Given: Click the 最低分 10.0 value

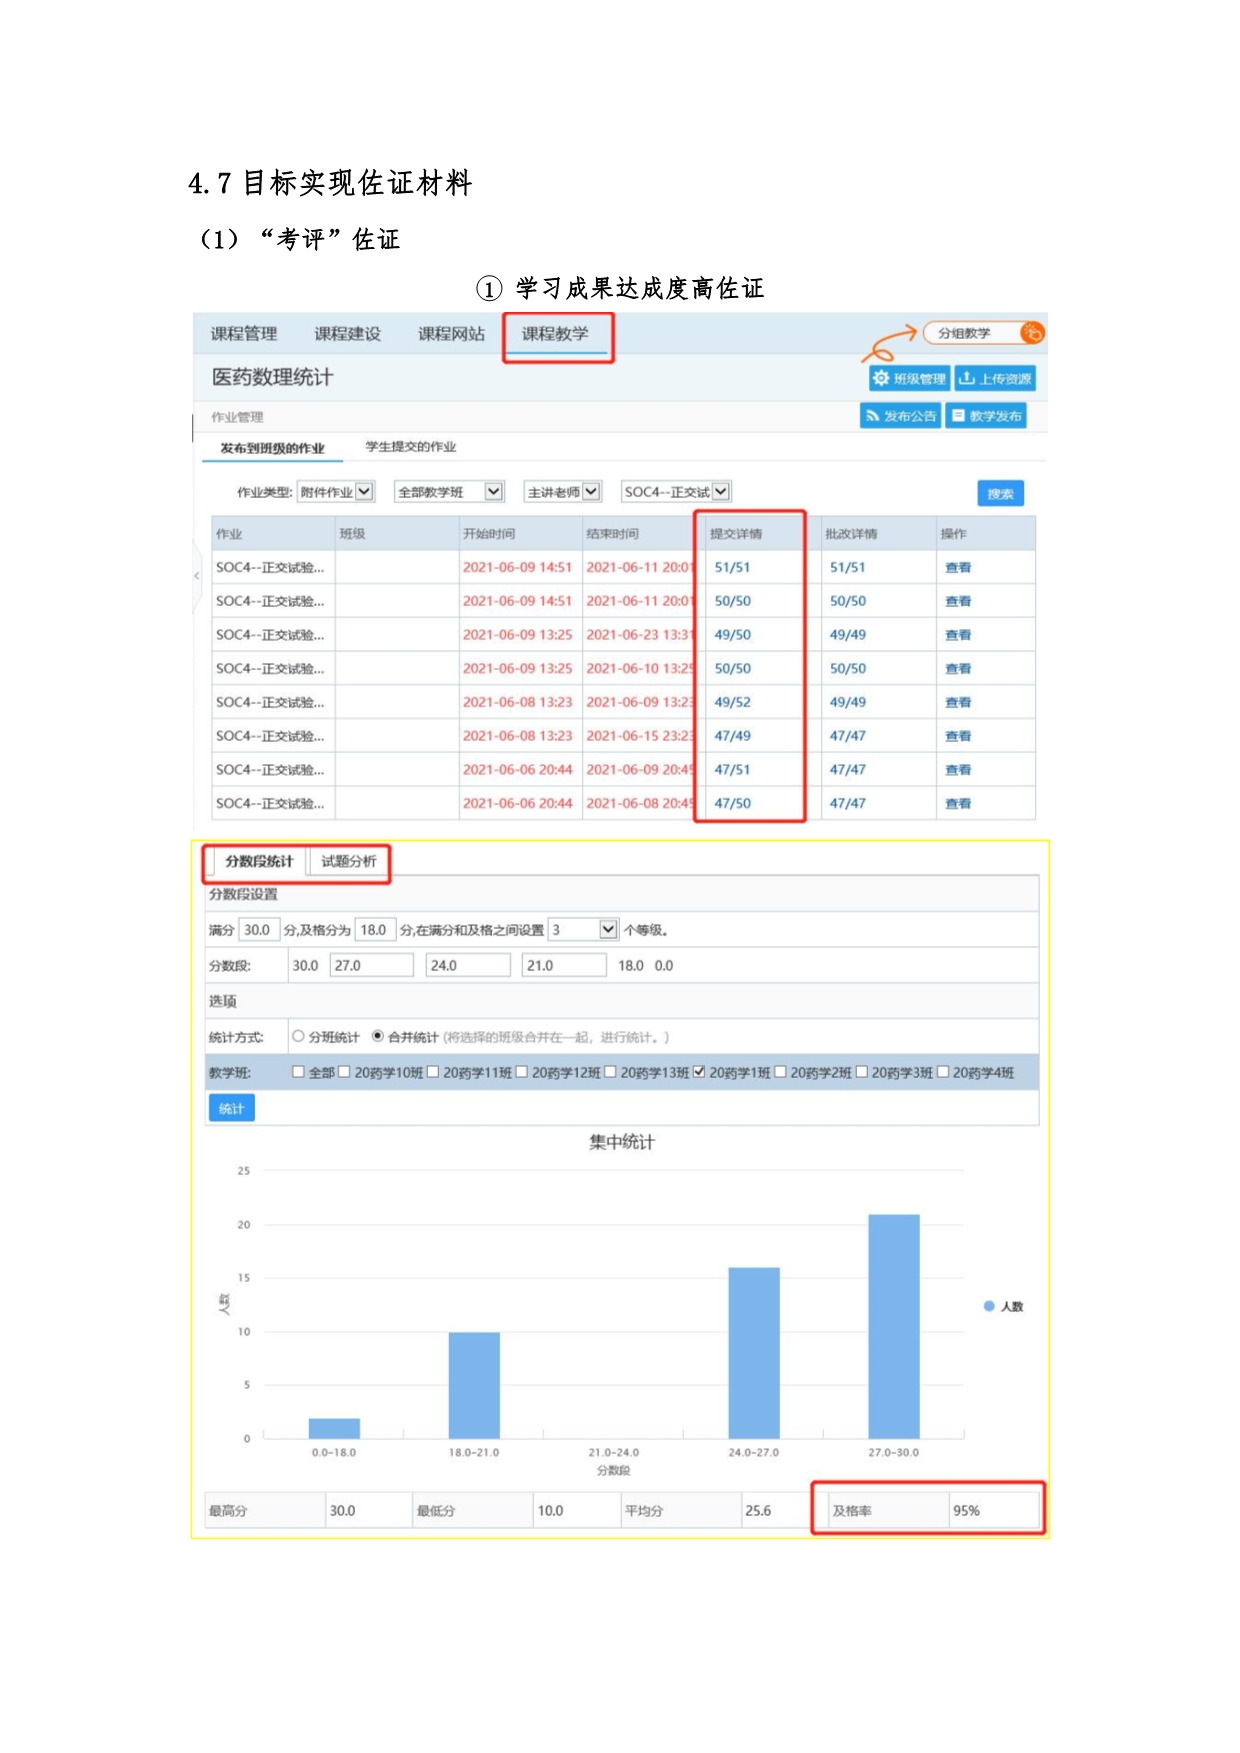Looking at the screenshot, I should pos(550,1510).
